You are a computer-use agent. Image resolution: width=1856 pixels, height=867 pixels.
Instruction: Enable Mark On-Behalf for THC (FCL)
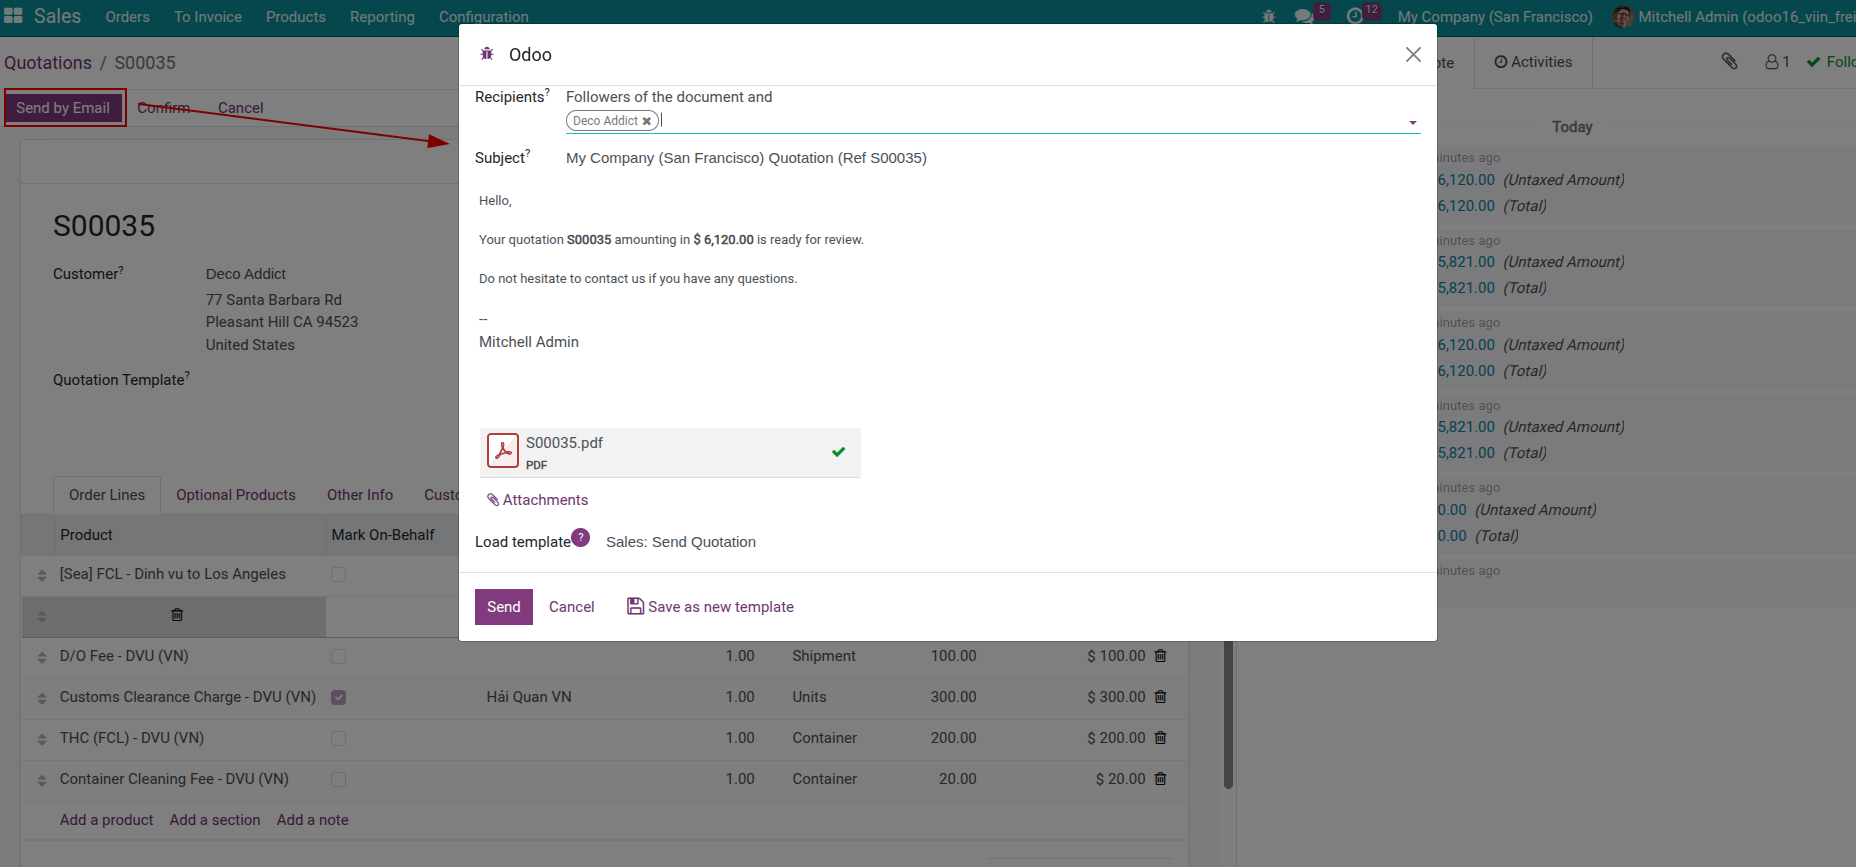point(339,739)
